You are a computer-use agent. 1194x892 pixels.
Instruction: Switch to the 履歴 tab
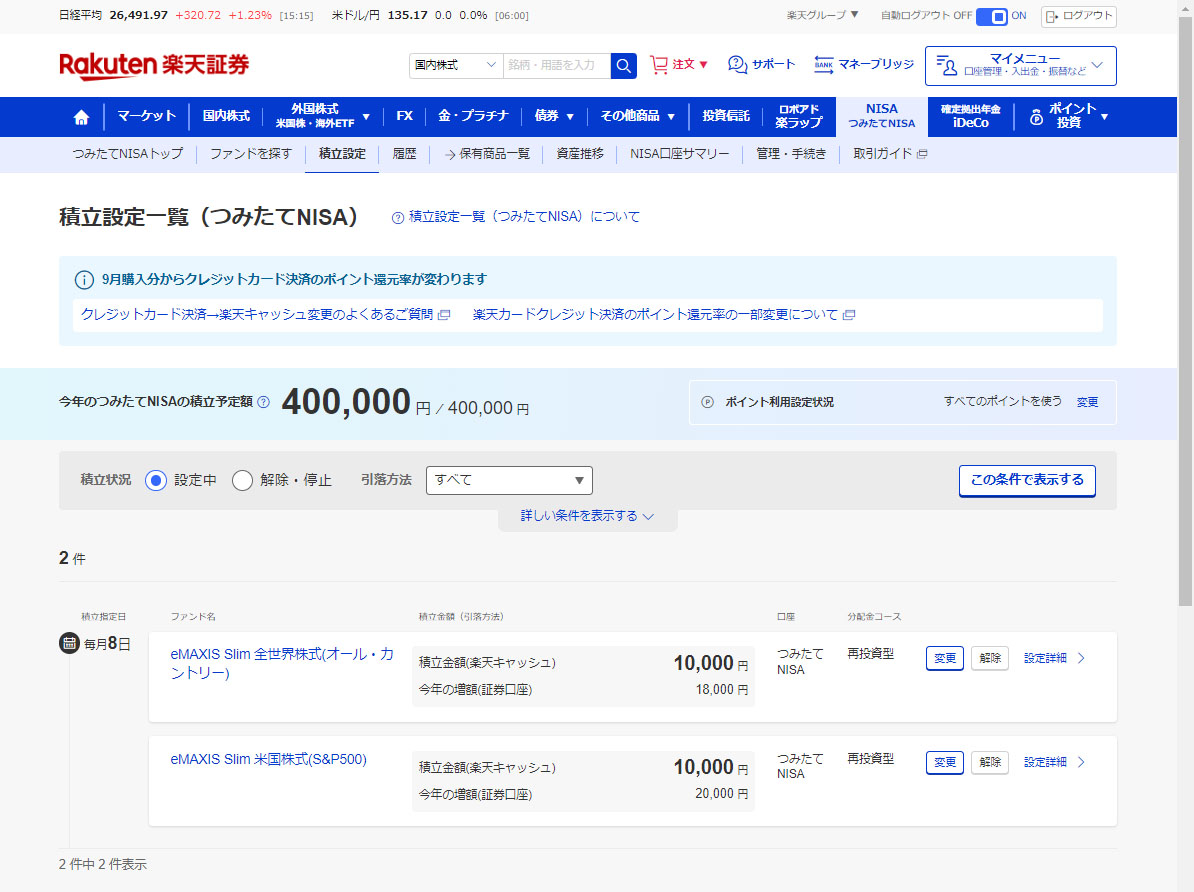[404, 154]
